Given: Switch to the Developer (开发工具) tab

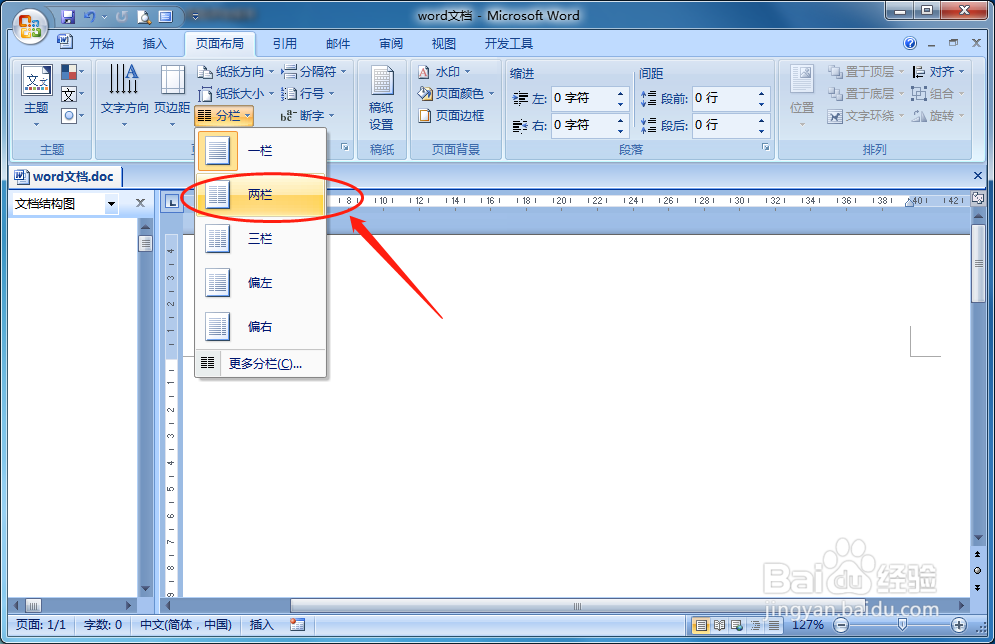Looking at the screenshot, I should point(508,44).
